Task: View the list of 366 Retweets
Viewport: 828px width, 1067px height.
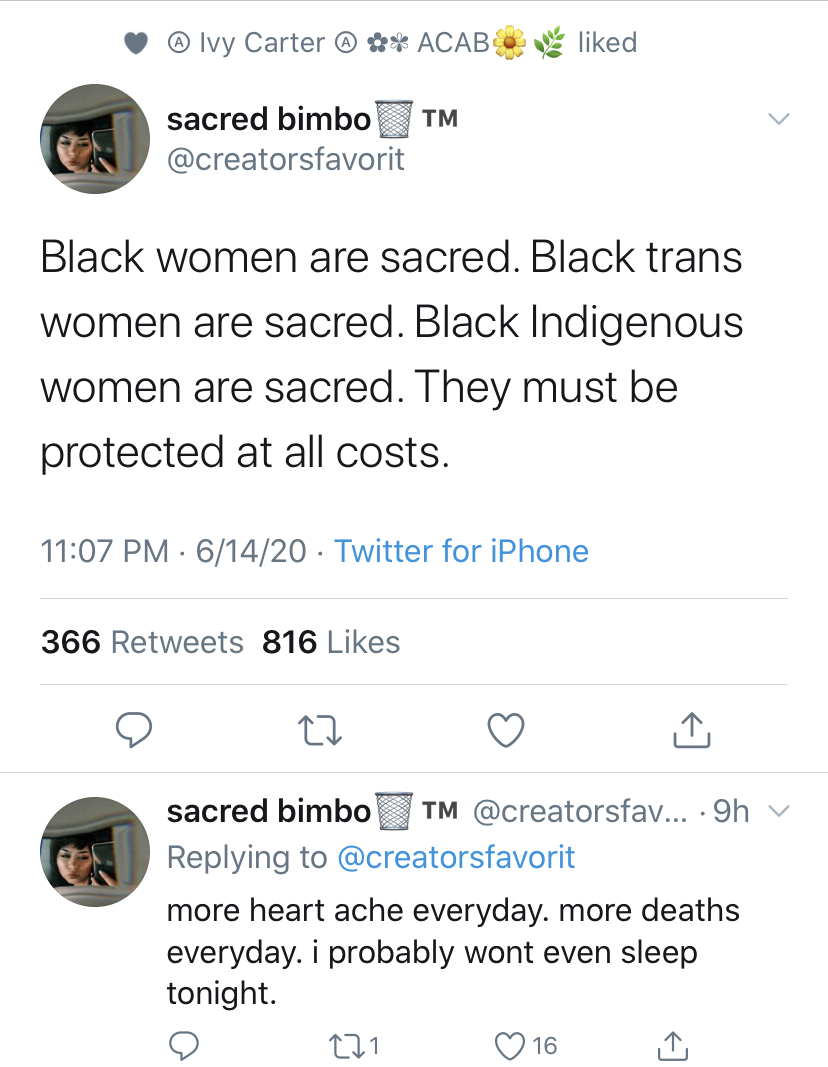Action: (x=142, y=642)
